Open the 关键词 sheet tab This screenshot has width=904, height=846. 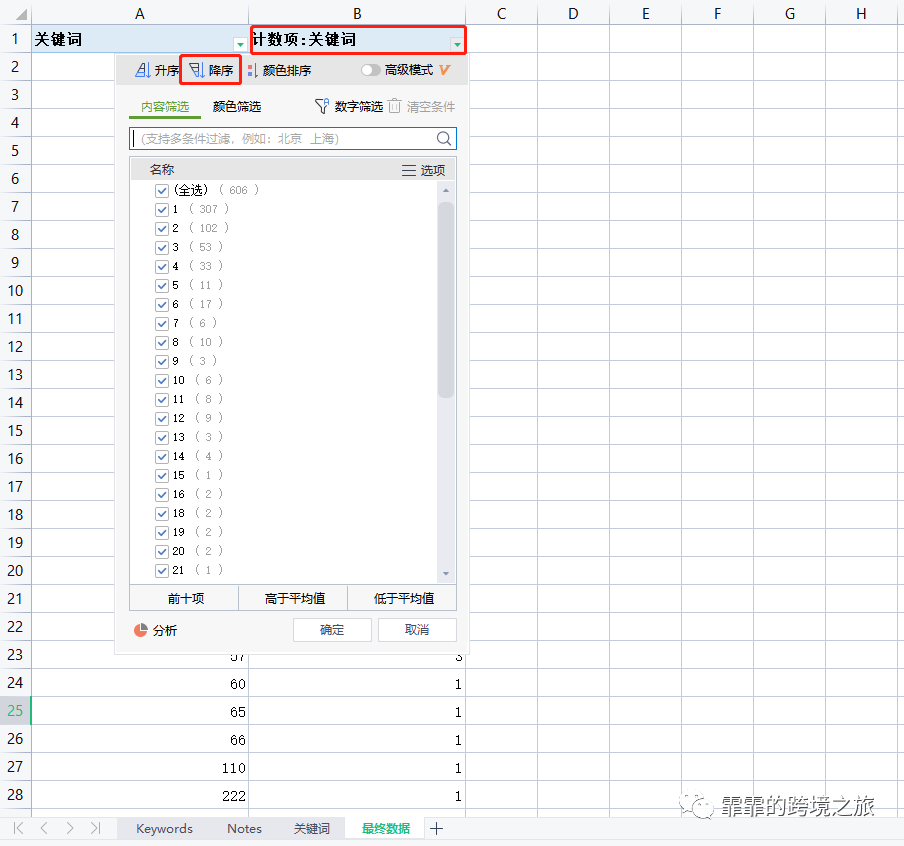312,829
